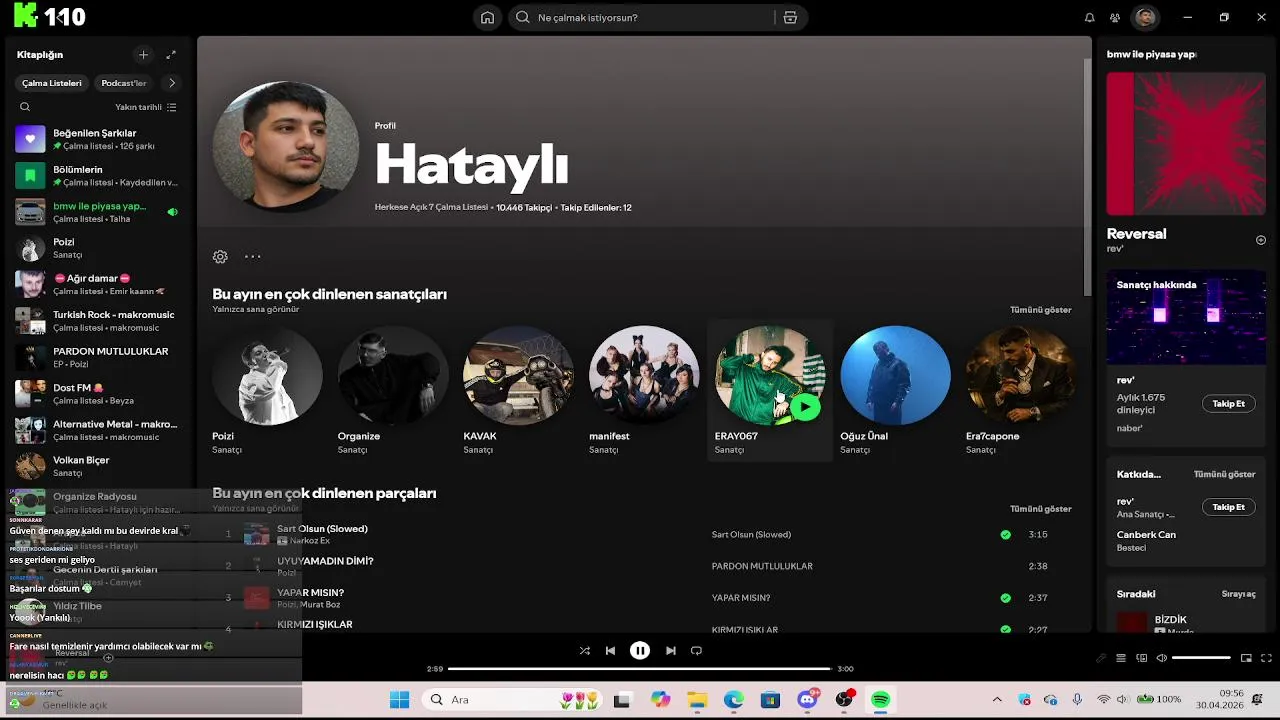Image resolution: width=1280 pixels, height=720 pixels.
Task: Open the Yakın tarihli sort dropdown
Action: pos(146,107)
